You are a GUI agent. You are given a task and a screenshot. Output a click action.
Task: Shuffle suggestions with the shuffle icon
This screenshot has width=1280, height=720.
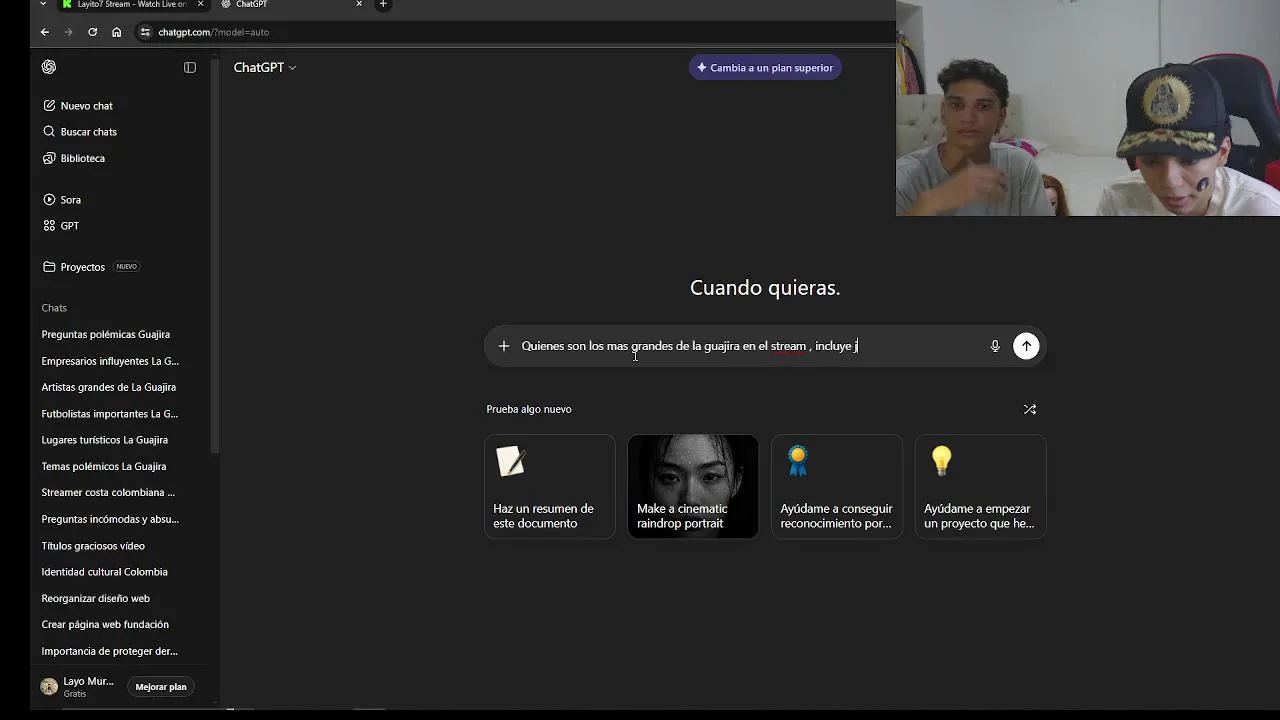click(1030, 409)
